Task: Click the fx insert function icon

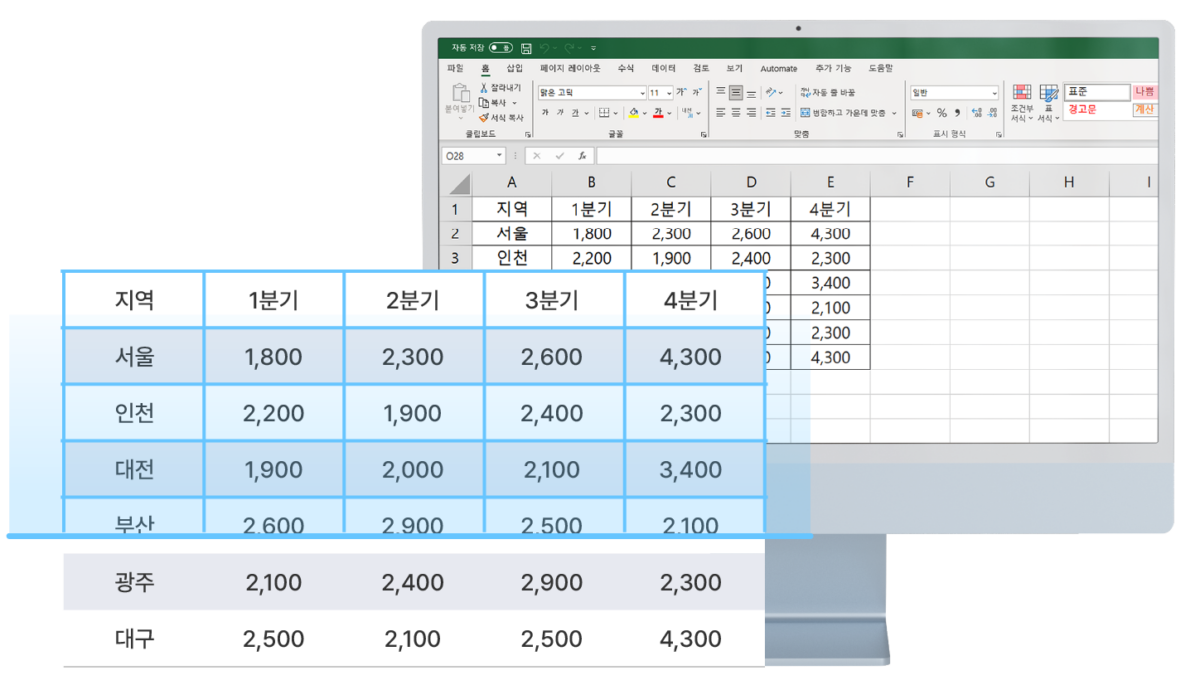Action: click(582, 156)
